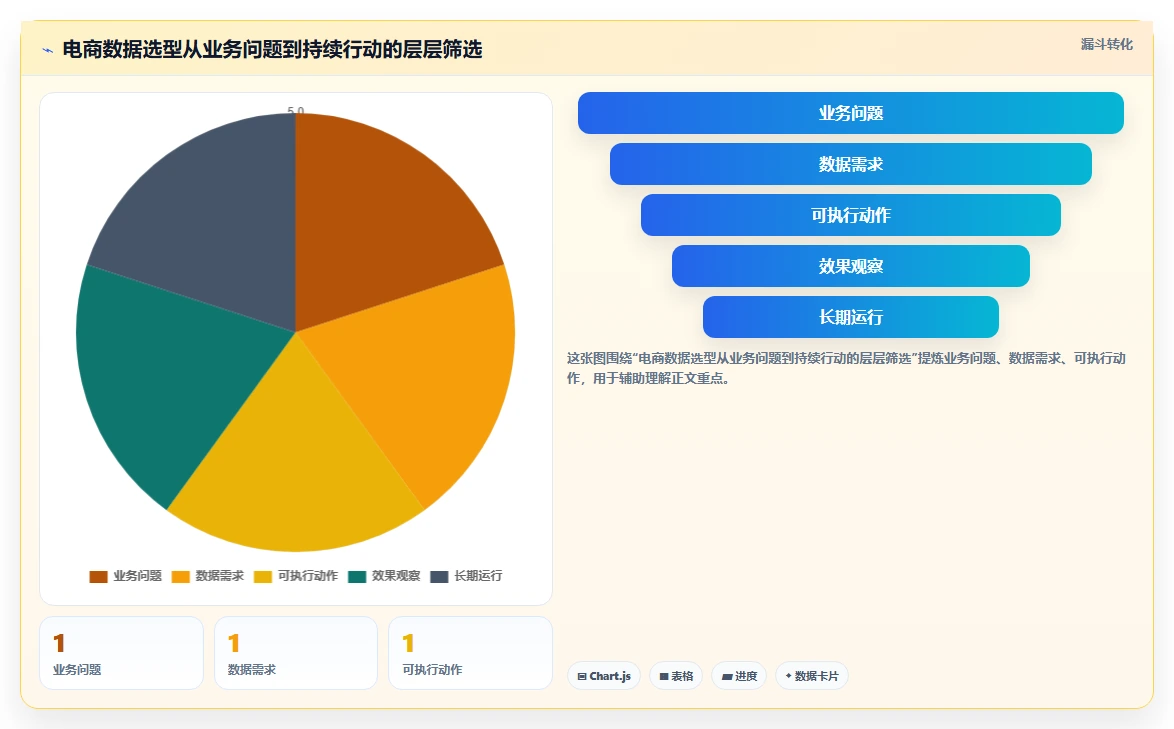Image resolution: width=1174 pixels, height=729 pixels.
Task: Toggle 数据需求 legend color swatch
Action: [180, 576]
